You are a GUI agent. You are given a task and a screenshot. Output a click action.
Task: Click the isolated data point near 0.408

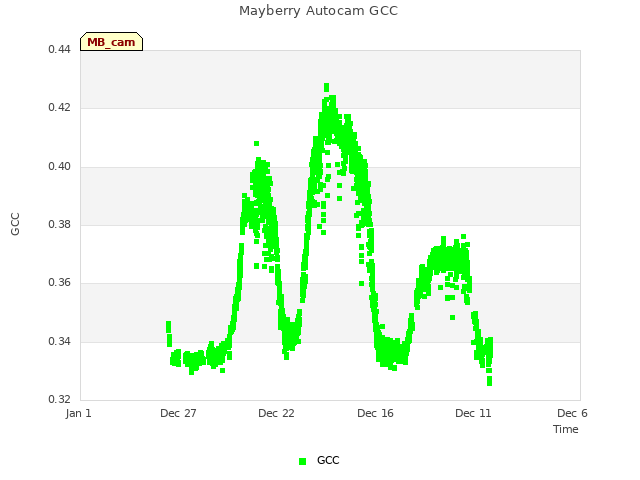tap(256, 143)
